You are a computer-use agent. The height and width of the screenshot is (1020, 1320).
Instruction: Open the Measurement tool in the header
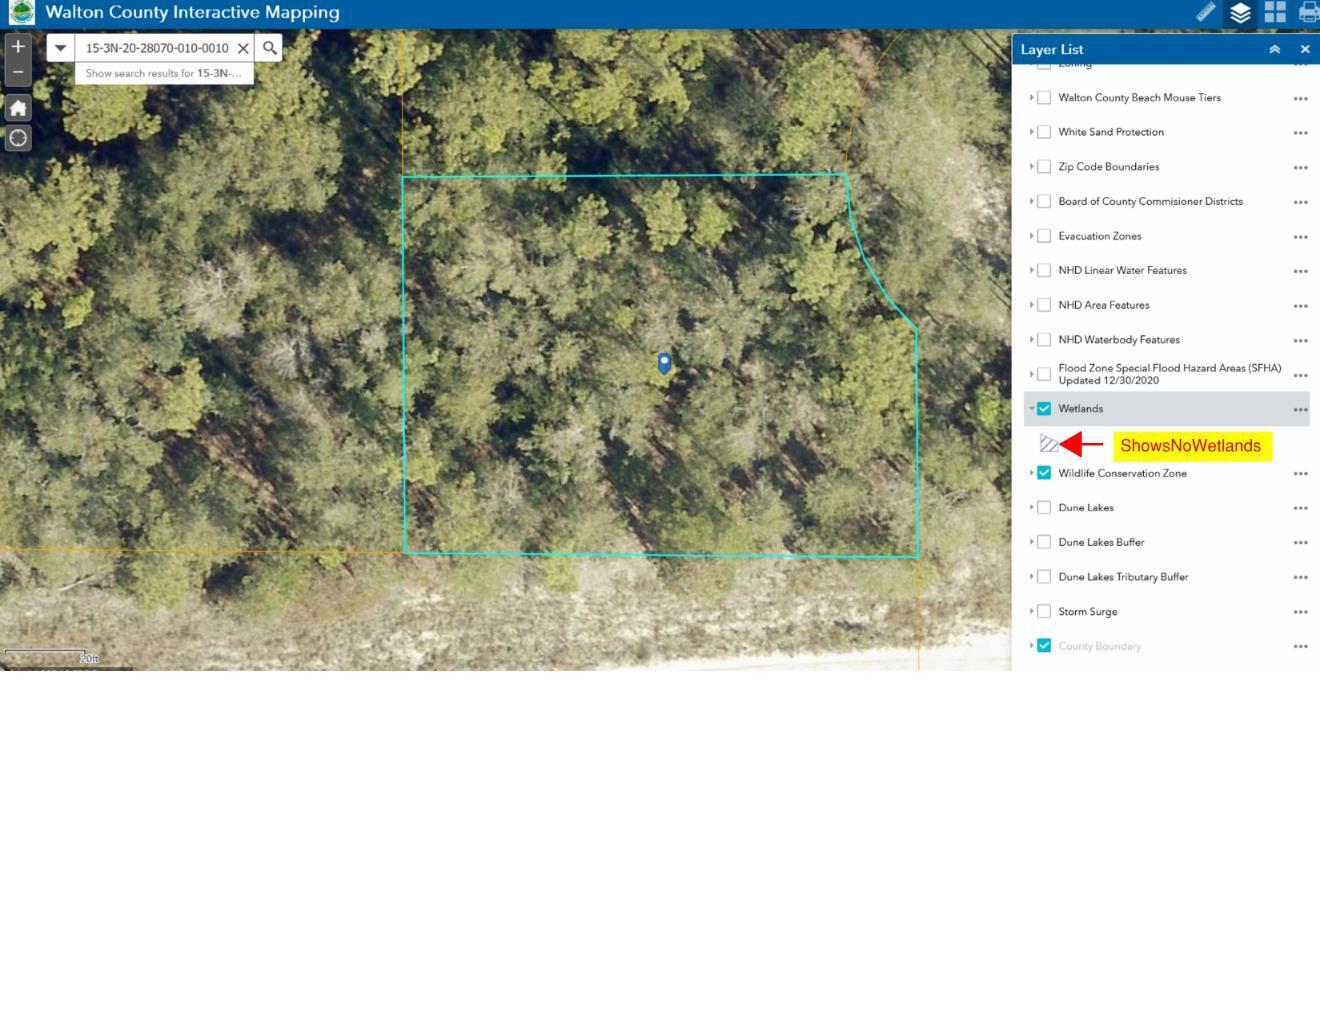(x=1205, y=13)
